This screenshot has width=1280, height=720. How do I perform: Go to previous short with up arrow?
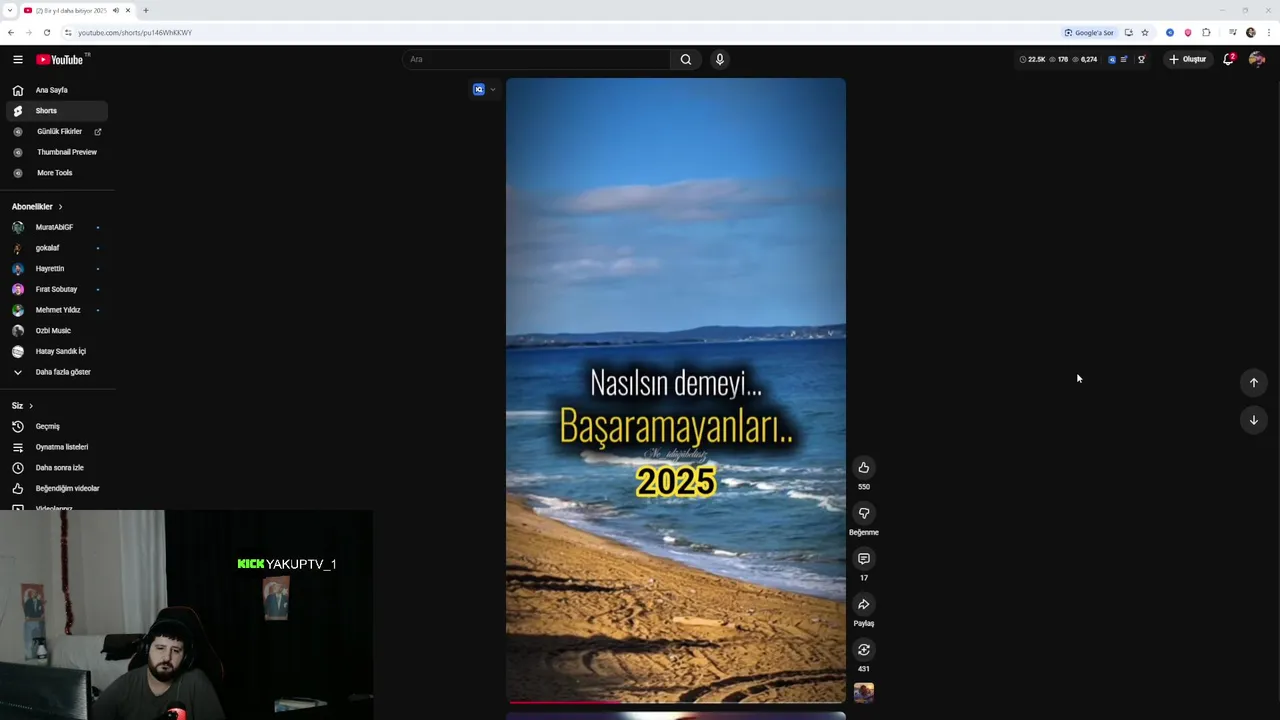(1254, 382)
